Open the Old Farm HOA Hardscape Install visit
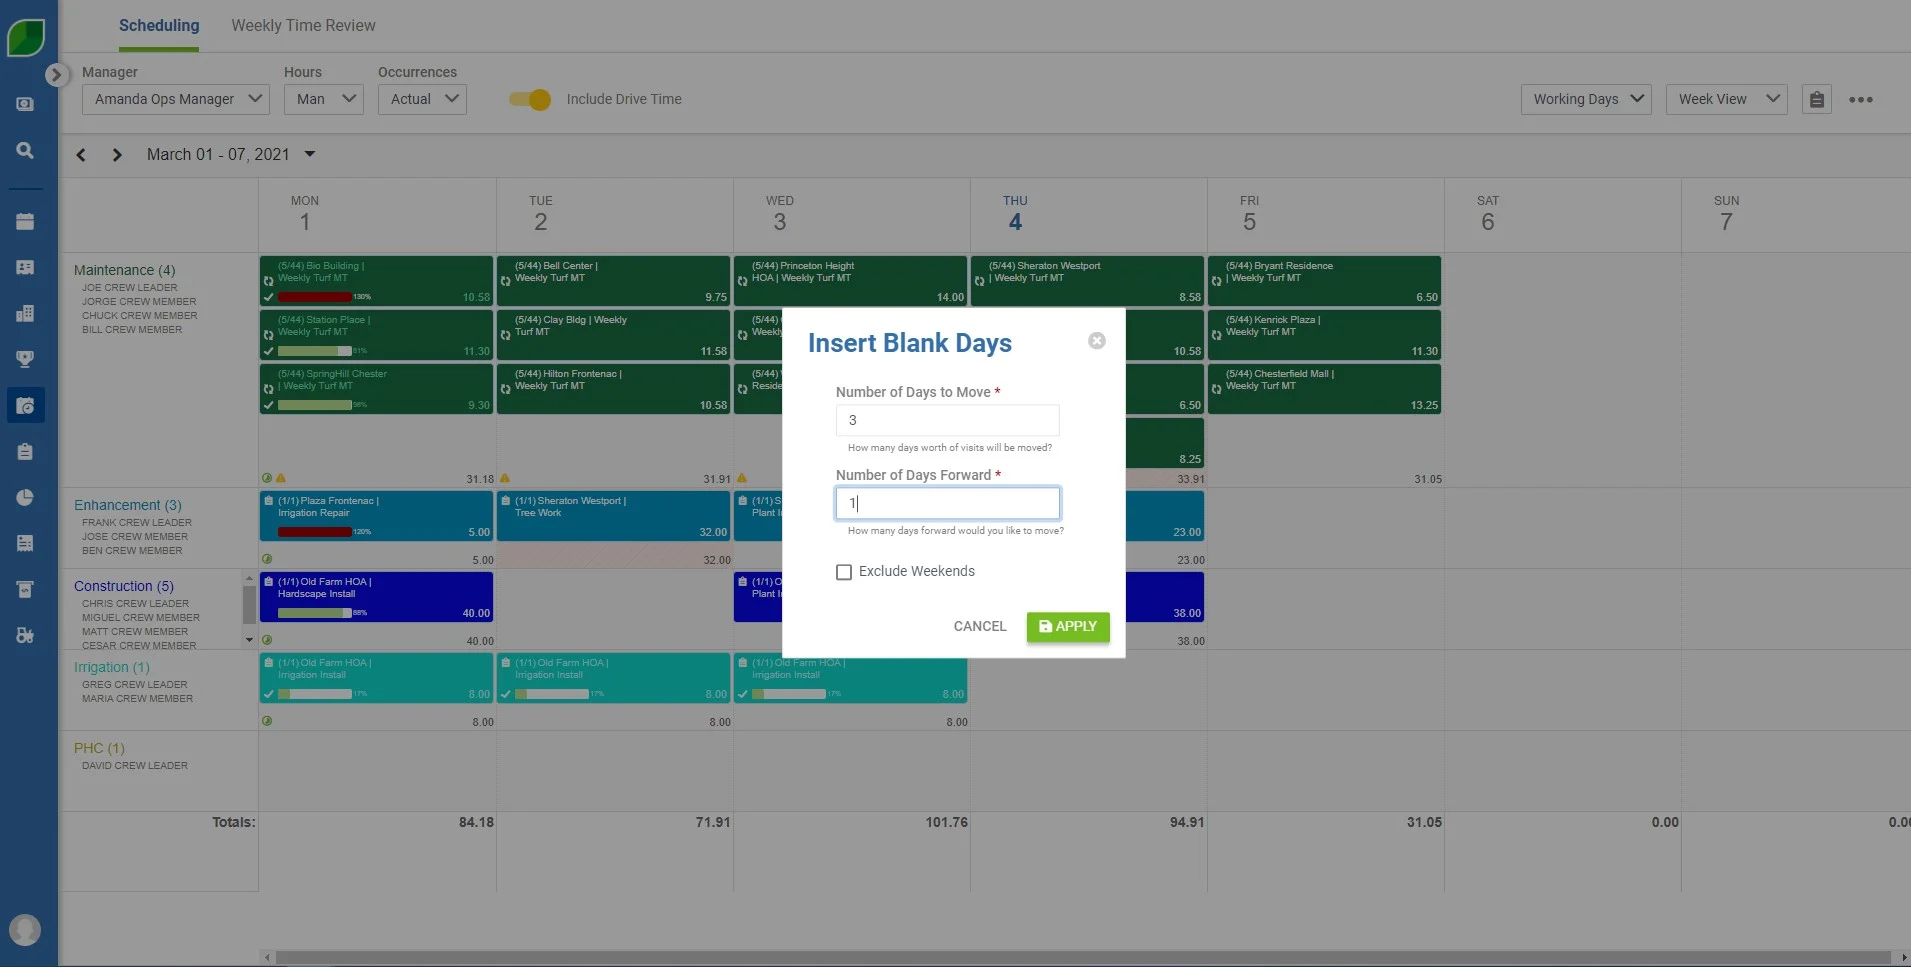 tap(376, 597)
